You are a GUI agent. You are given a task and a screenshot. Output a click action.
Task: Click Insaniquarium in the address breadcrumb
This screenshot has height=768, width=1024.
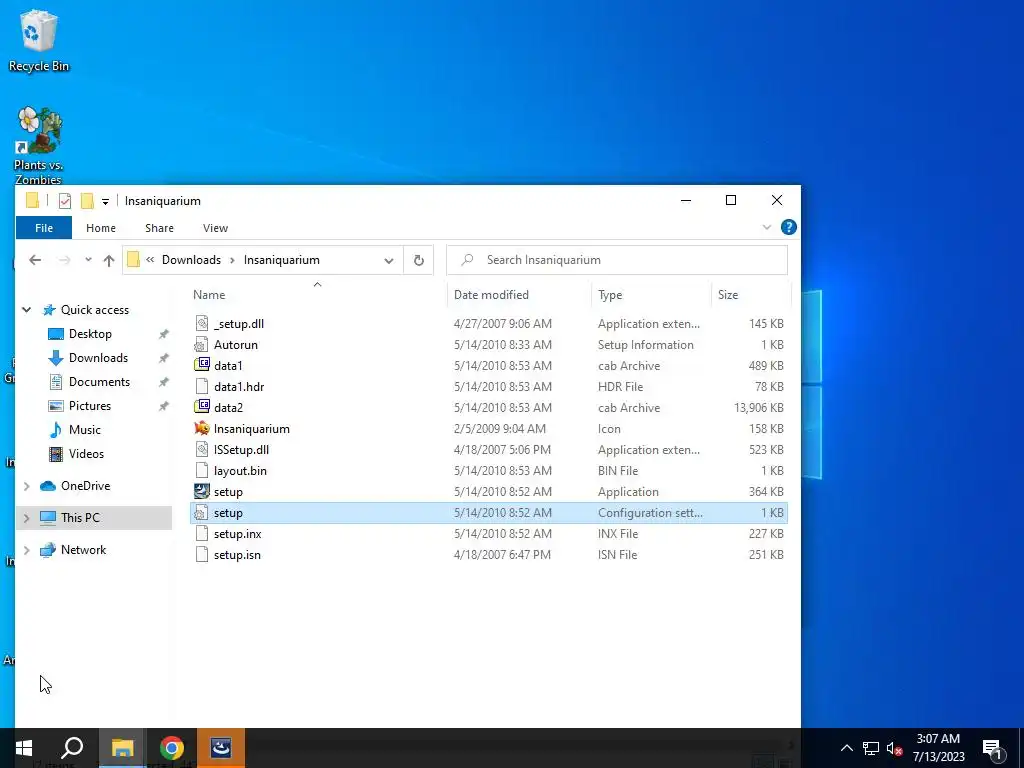coord(281,260)
